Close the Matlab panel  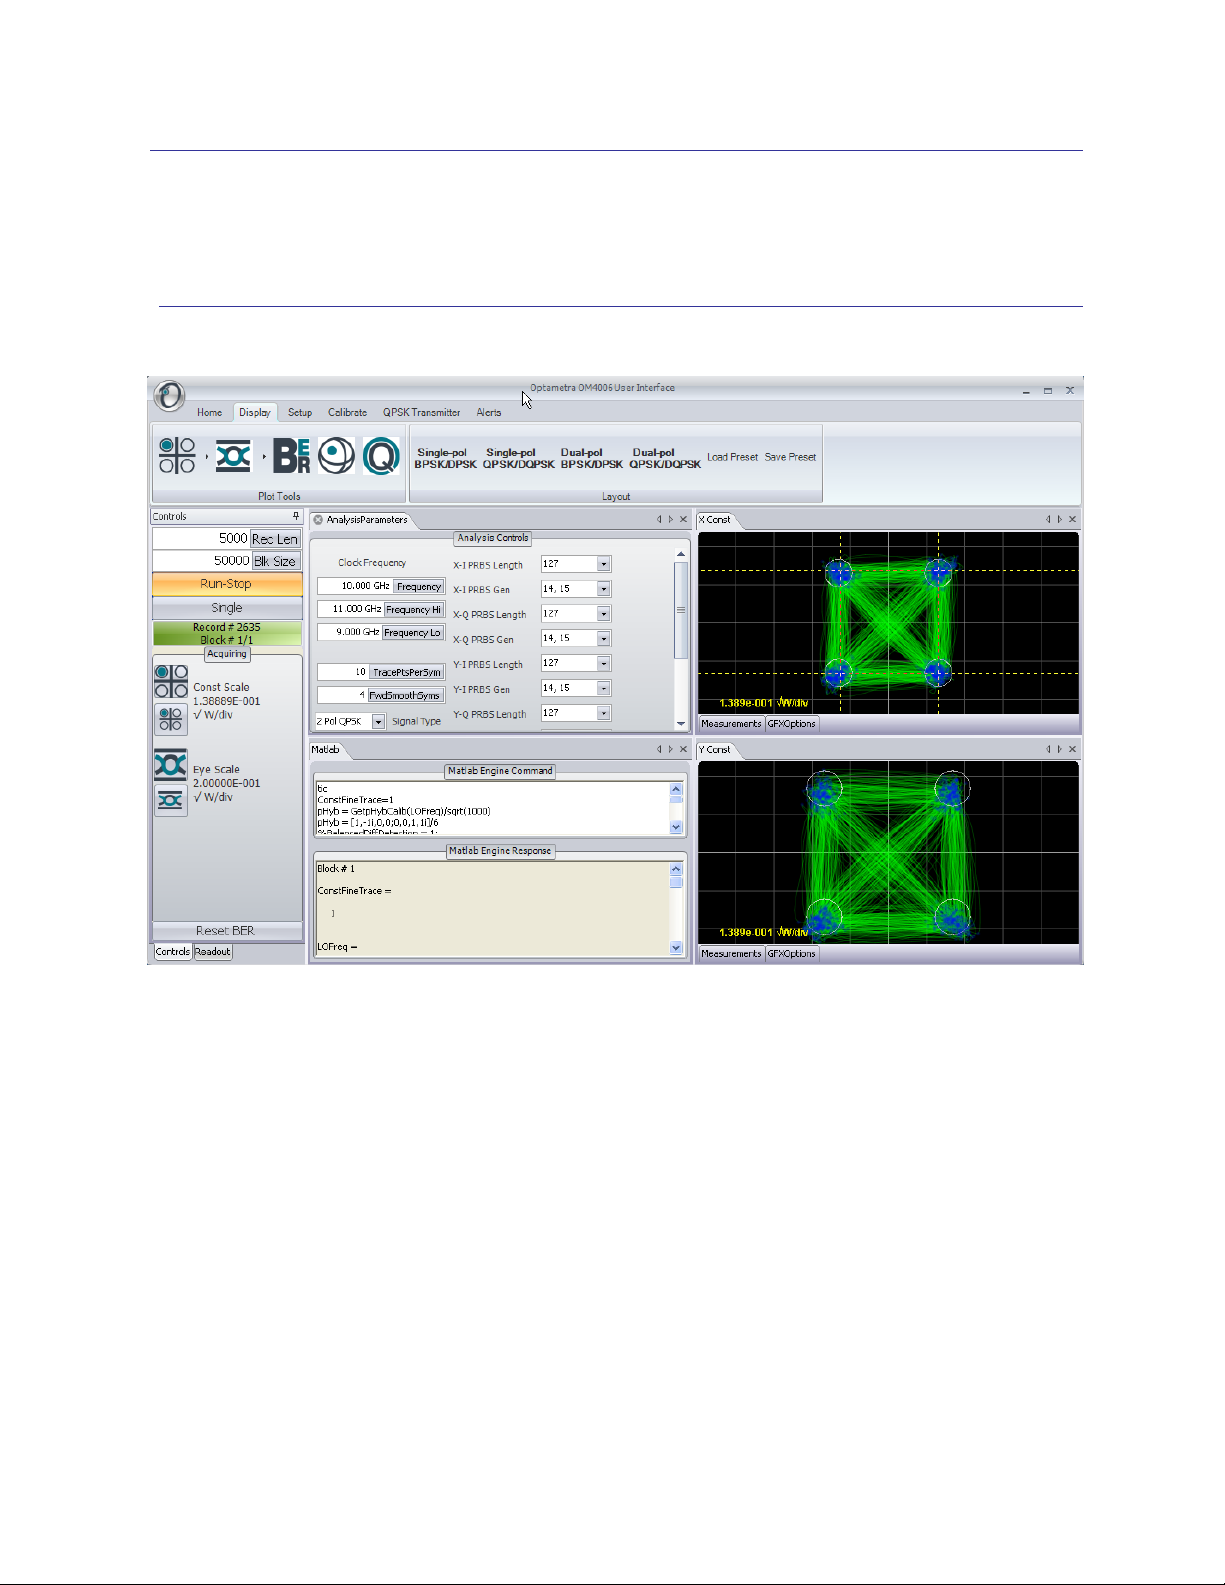pos(684,749)
